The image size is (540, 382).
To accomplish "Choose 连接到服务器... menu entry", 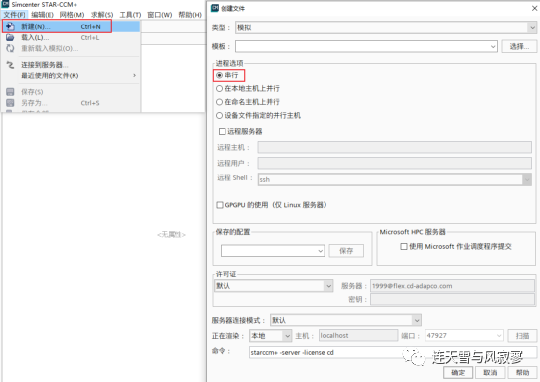I will pos(71,65).
